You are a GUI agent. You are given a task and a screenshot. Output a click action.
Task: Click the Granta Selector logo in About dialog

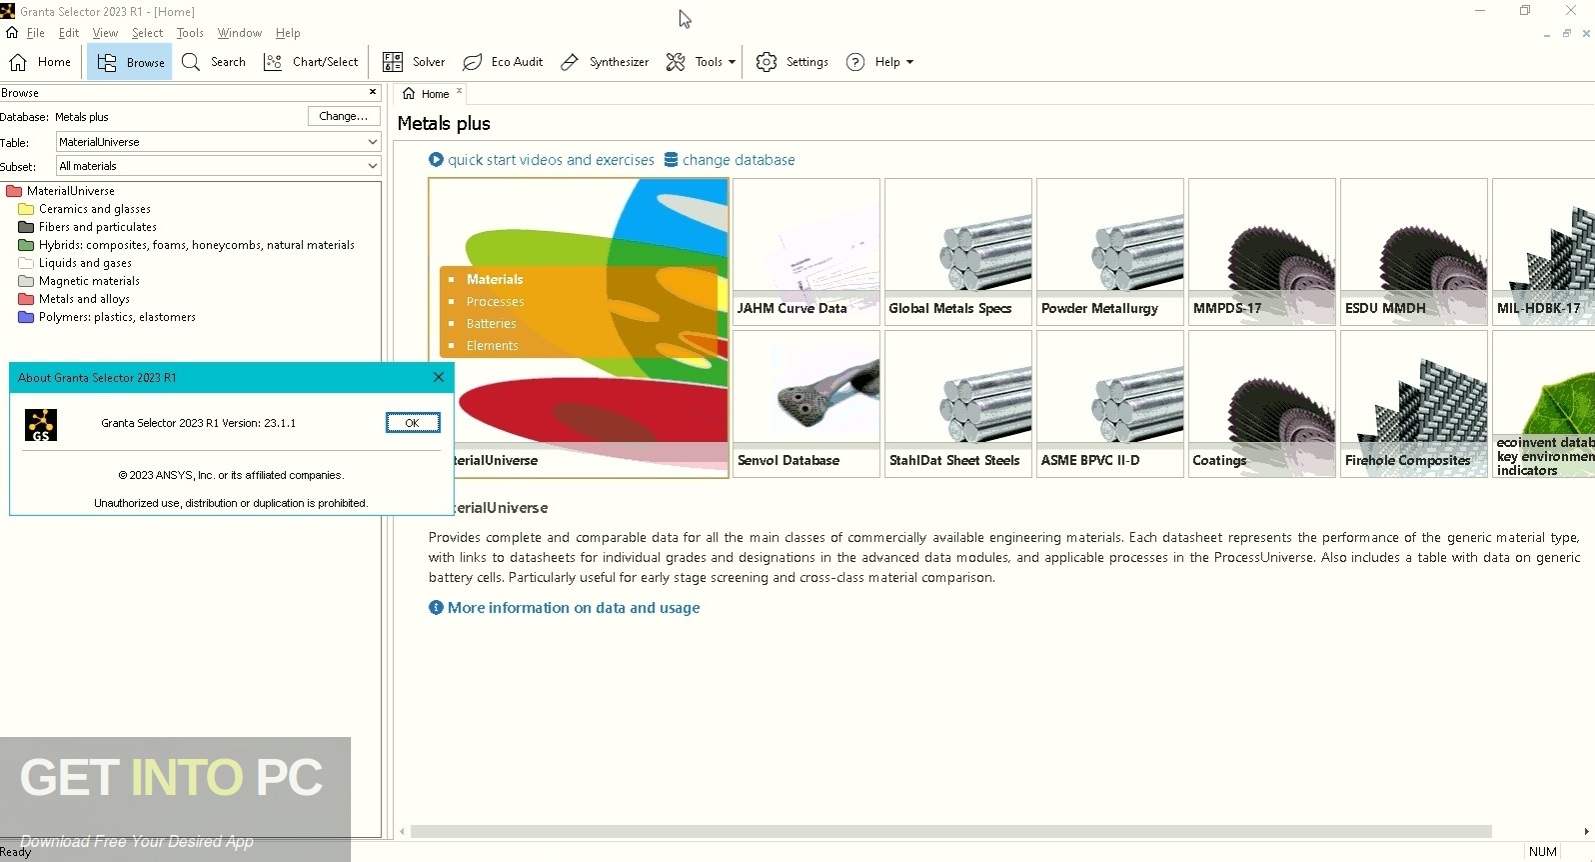point(41,425)
